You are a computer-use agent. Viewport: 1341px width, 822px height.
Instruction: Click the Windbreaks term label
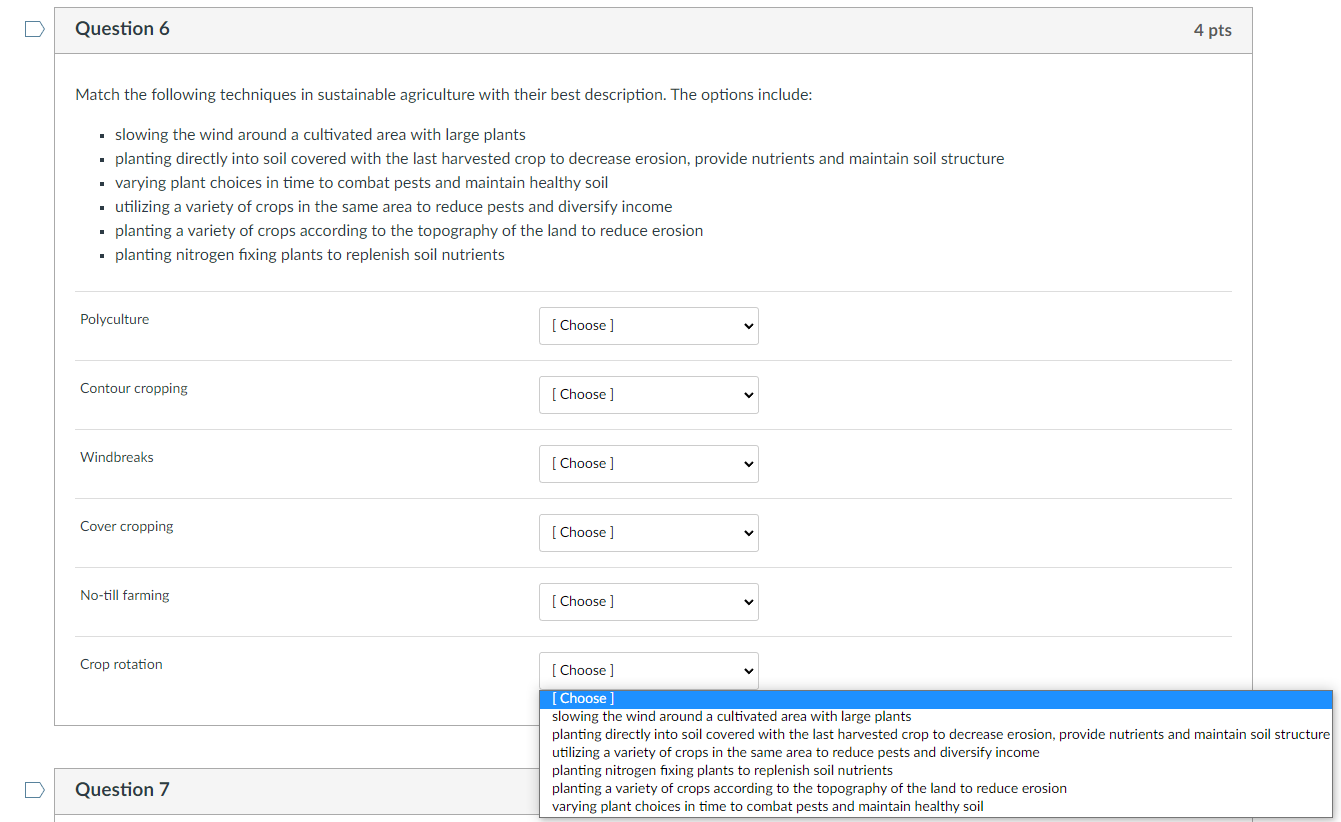117,458
